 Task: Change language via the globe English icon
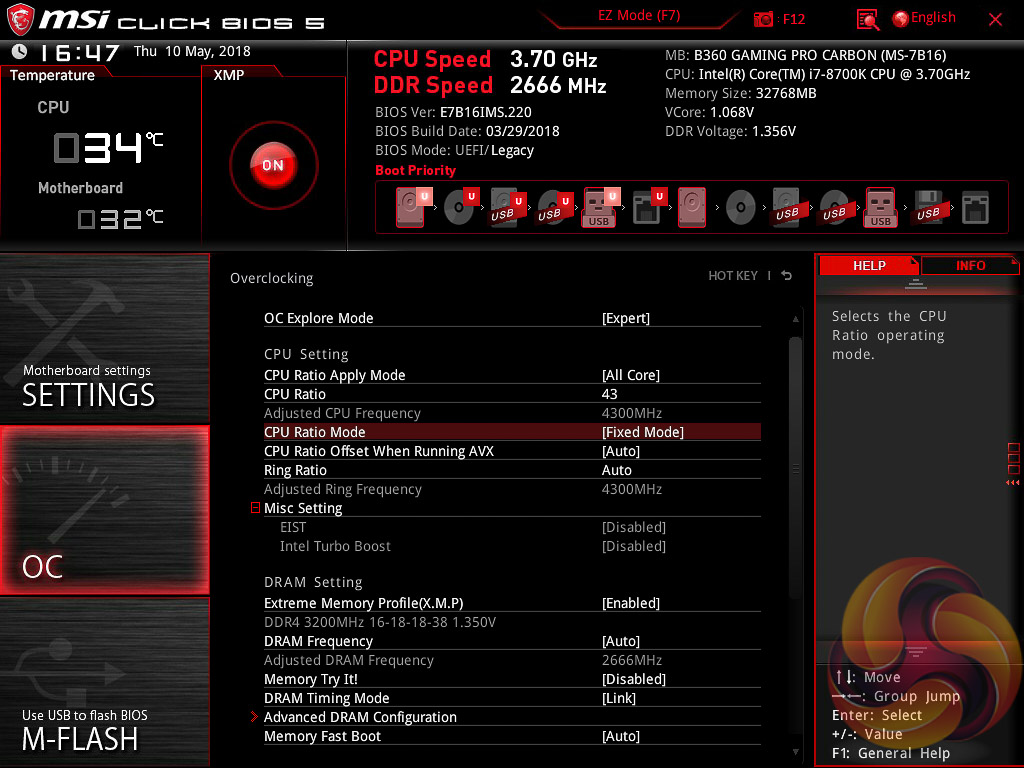click(924, 18)
